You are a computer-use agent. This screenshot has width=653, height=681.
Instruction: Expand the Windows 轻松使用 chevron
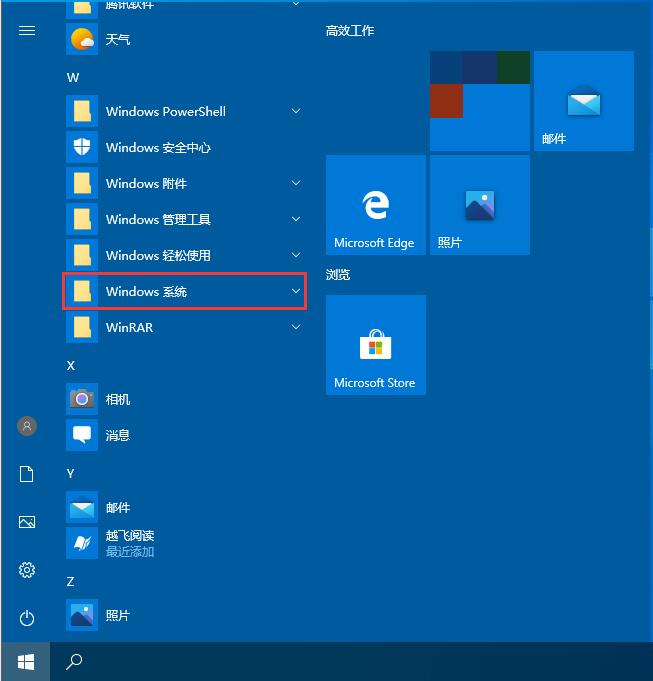coord(296,255)
